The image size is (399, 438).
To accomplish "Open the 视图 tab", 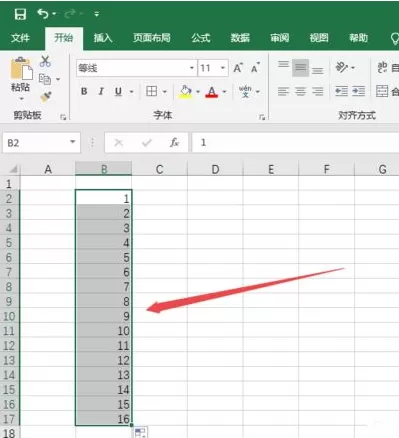I will 319,38.
